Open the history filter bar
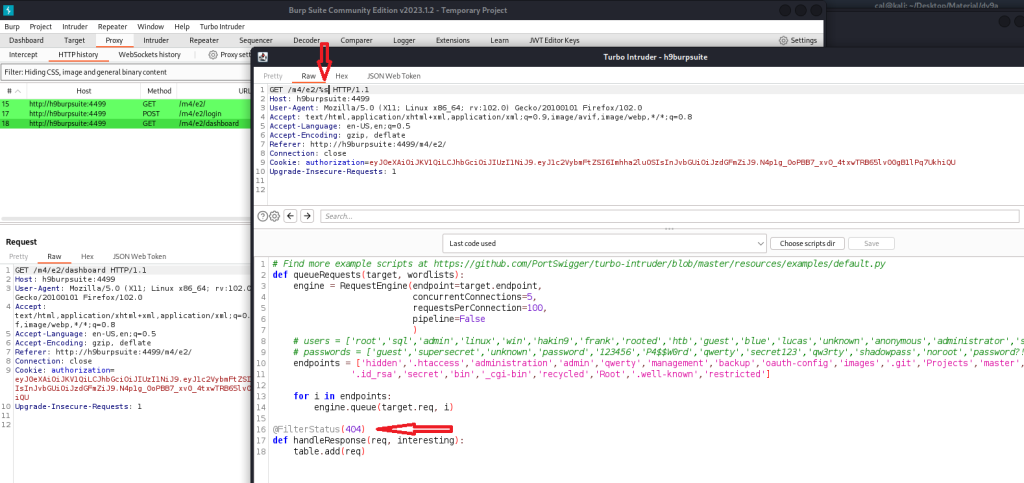 pyautogui.click(x=126, y=72)
